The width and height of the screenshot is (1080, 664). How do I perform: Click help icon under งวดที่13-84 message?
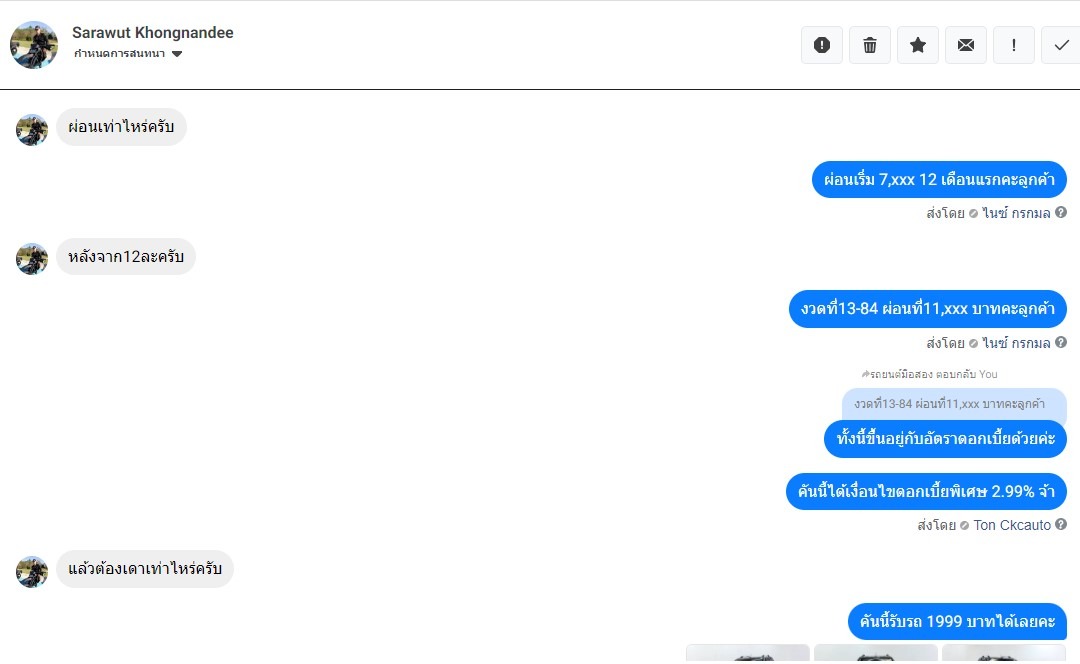1061,342
